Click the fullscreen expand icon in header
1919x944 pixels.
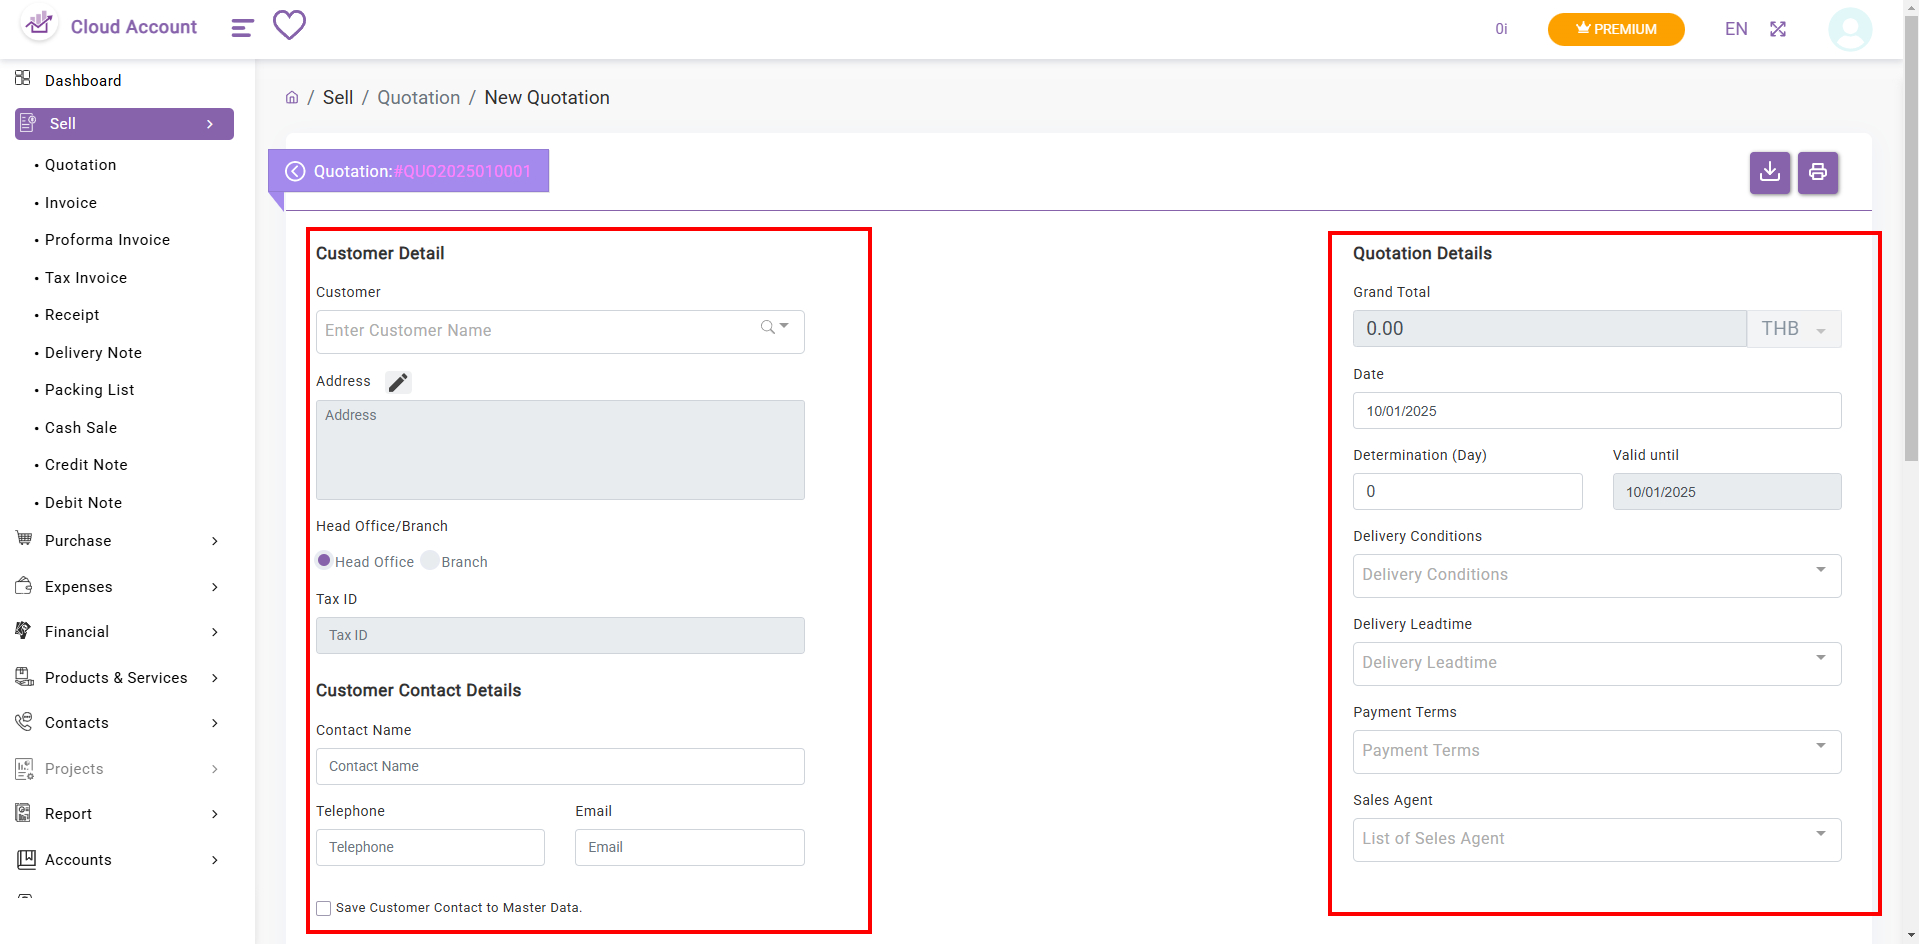1777,29
